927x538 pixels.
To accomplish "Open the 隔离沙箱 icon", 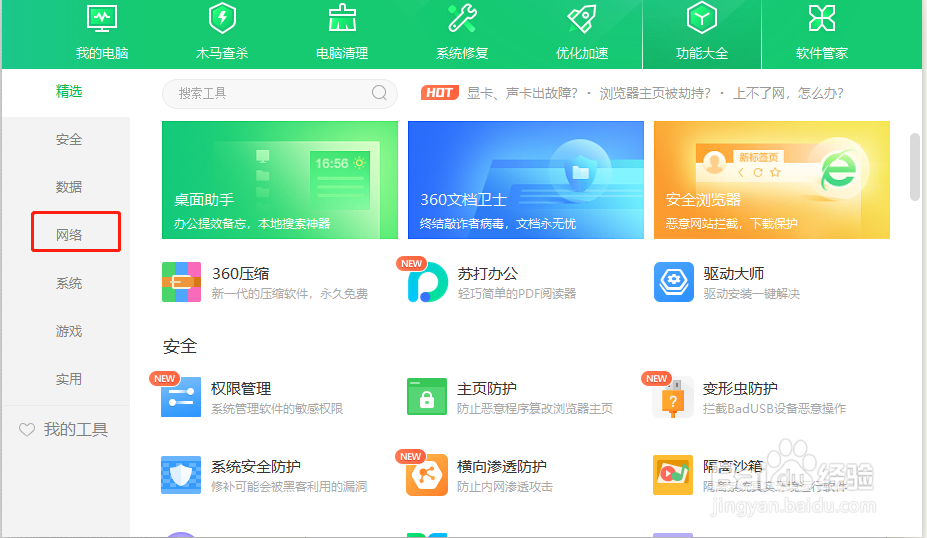I will [673, 475].
